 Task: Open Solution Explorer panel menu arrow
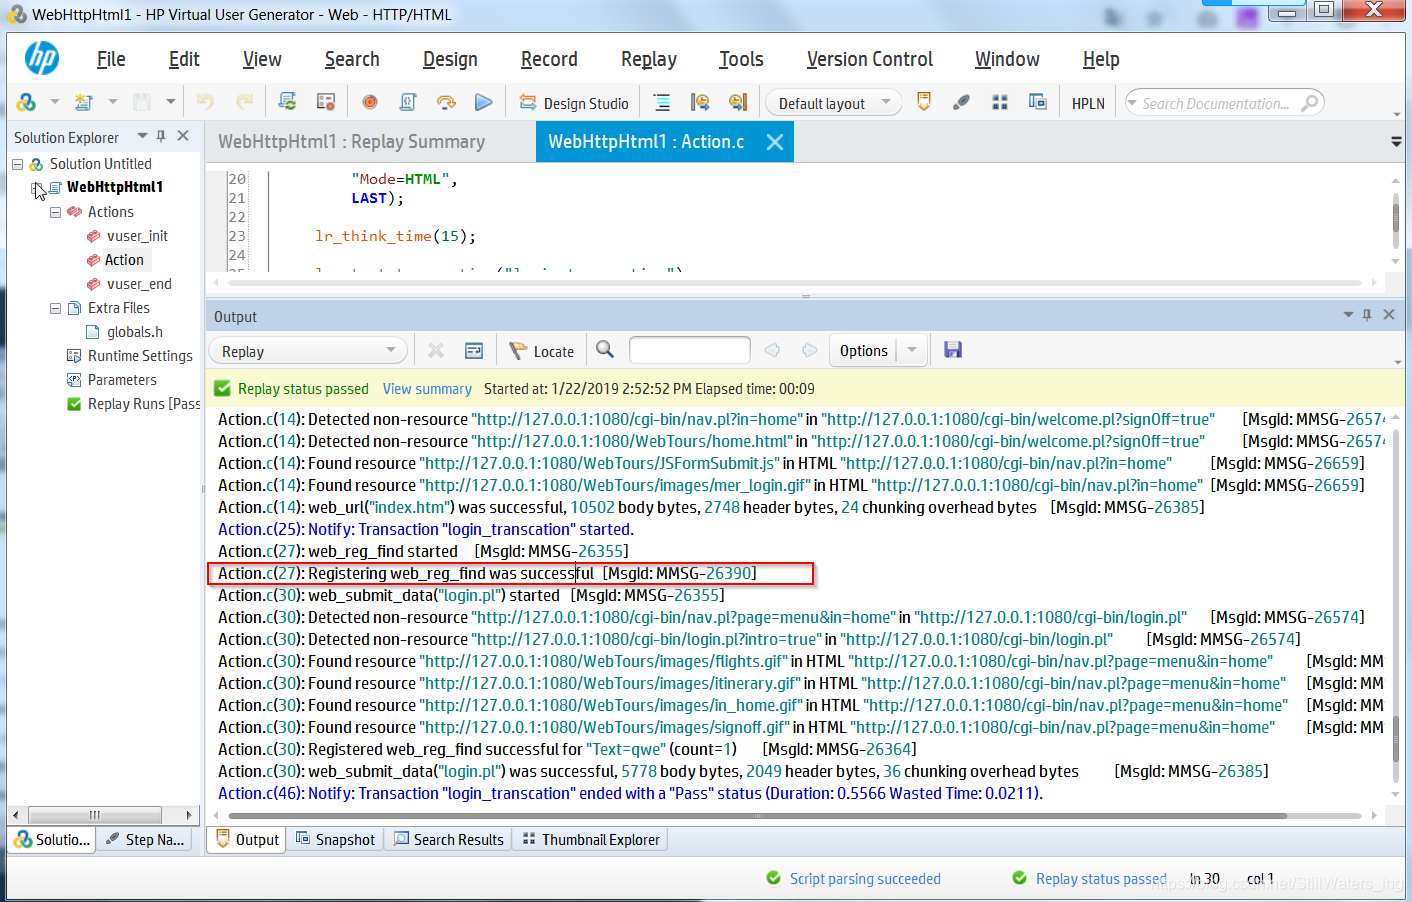pos(142,136)
